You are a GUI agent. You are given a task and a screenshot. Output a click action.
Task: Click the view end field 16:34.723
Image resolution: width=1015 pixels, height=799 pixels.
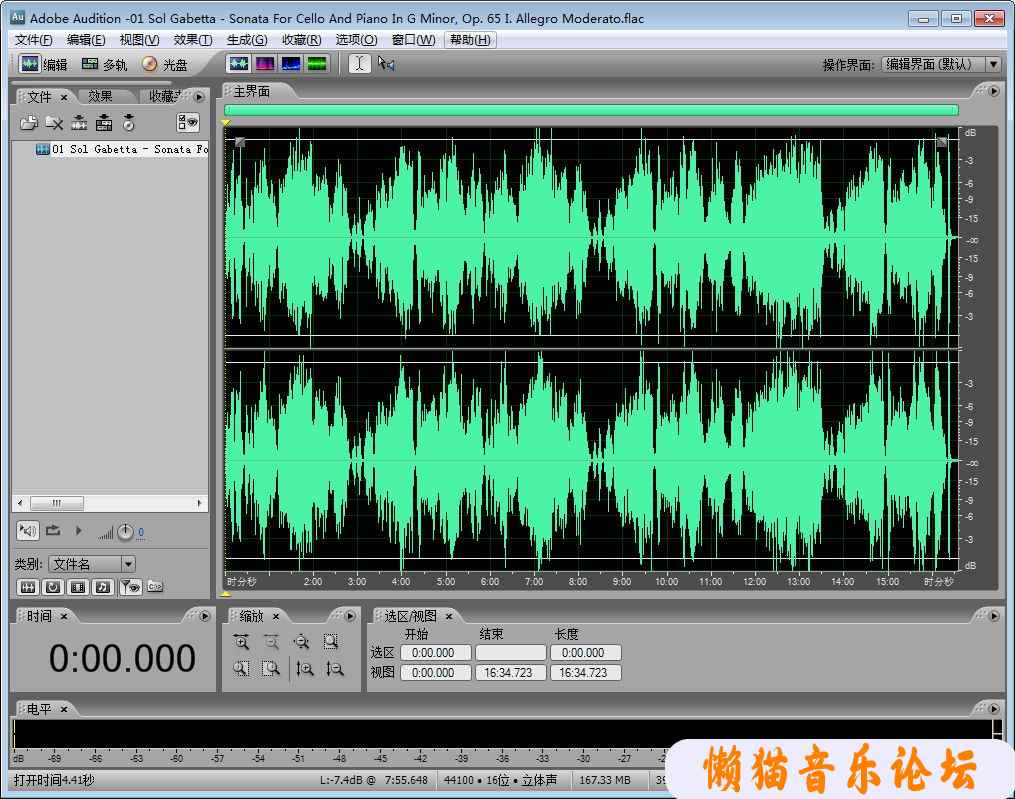[x=511, y=673]
